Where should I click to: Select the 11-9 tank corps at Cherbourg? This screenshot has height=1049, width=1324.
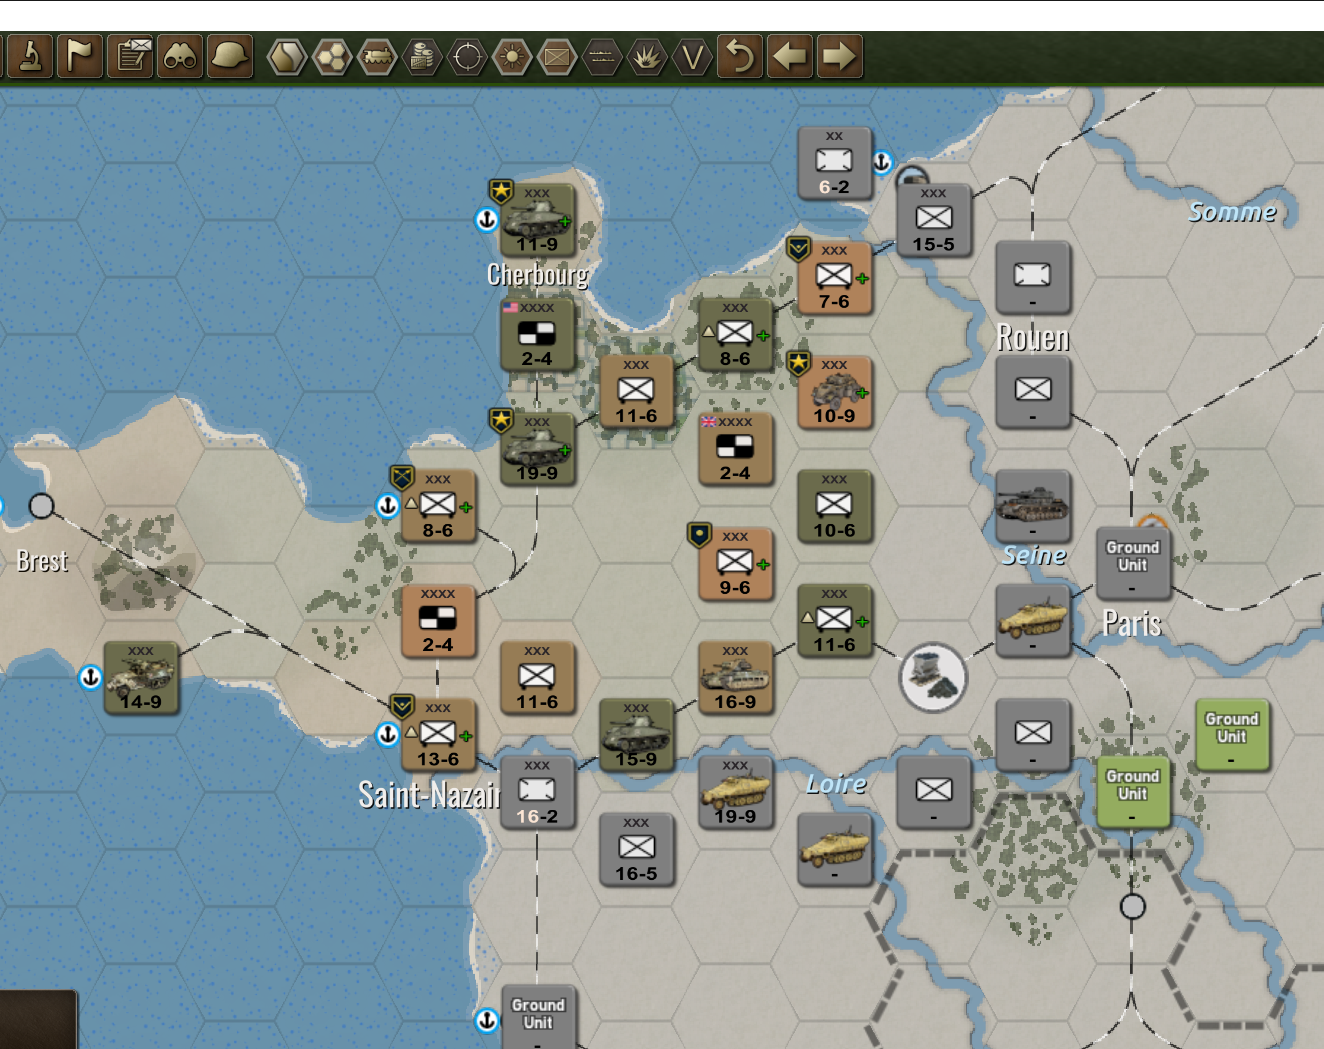pyautogui.click(x=537, y=219)
